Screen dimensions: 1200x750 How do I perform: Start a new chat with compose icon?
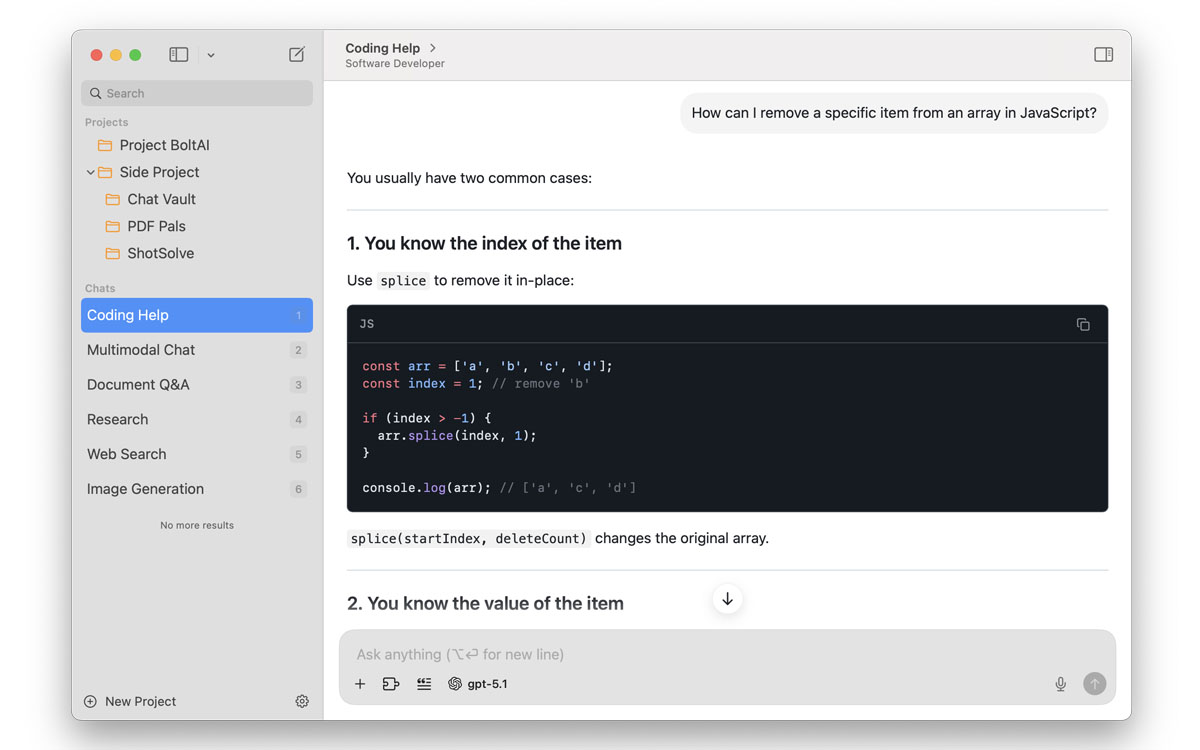coord(297,55)
